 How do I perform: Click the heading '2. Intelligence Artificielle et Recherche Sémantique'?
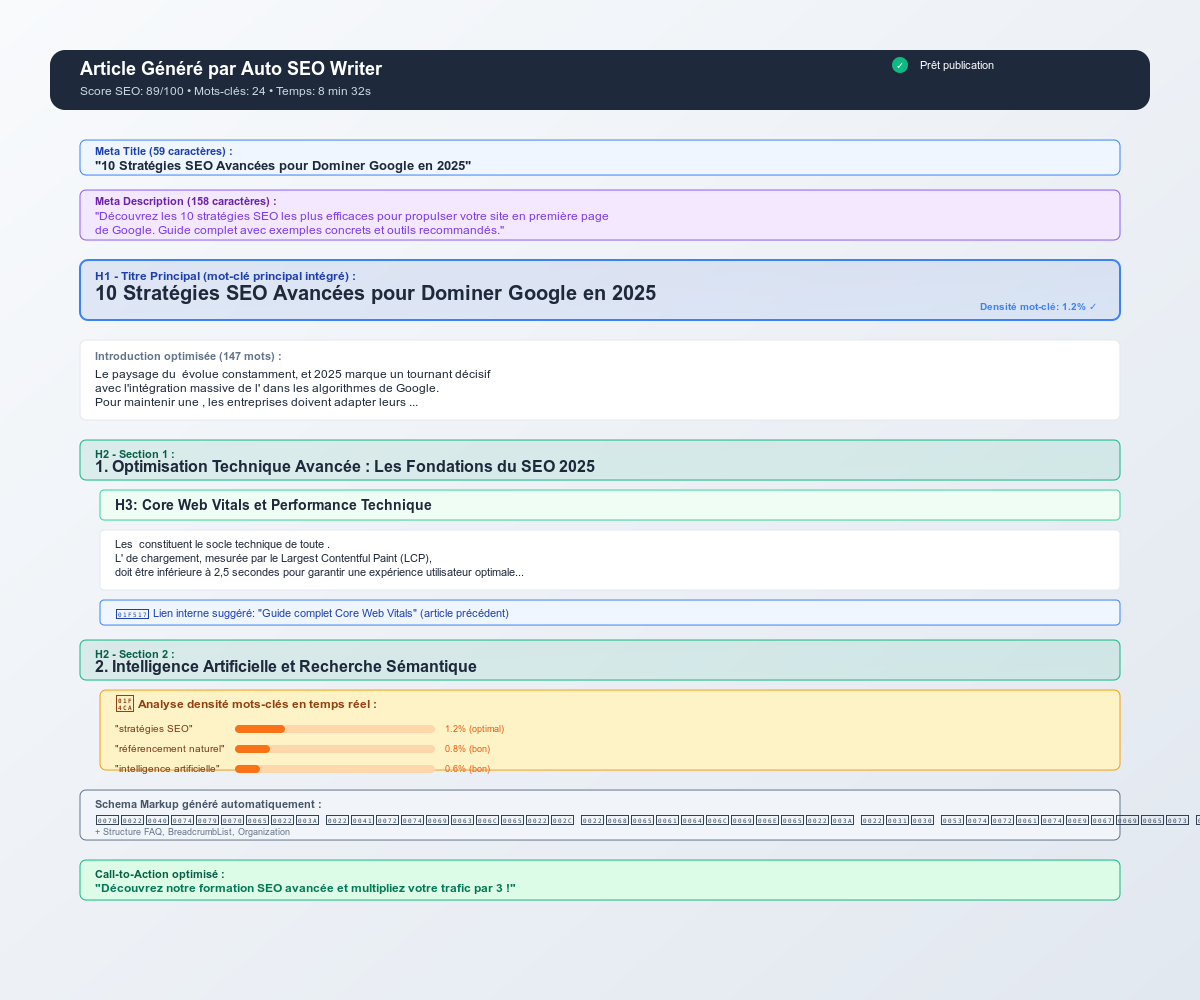(286, 666)
